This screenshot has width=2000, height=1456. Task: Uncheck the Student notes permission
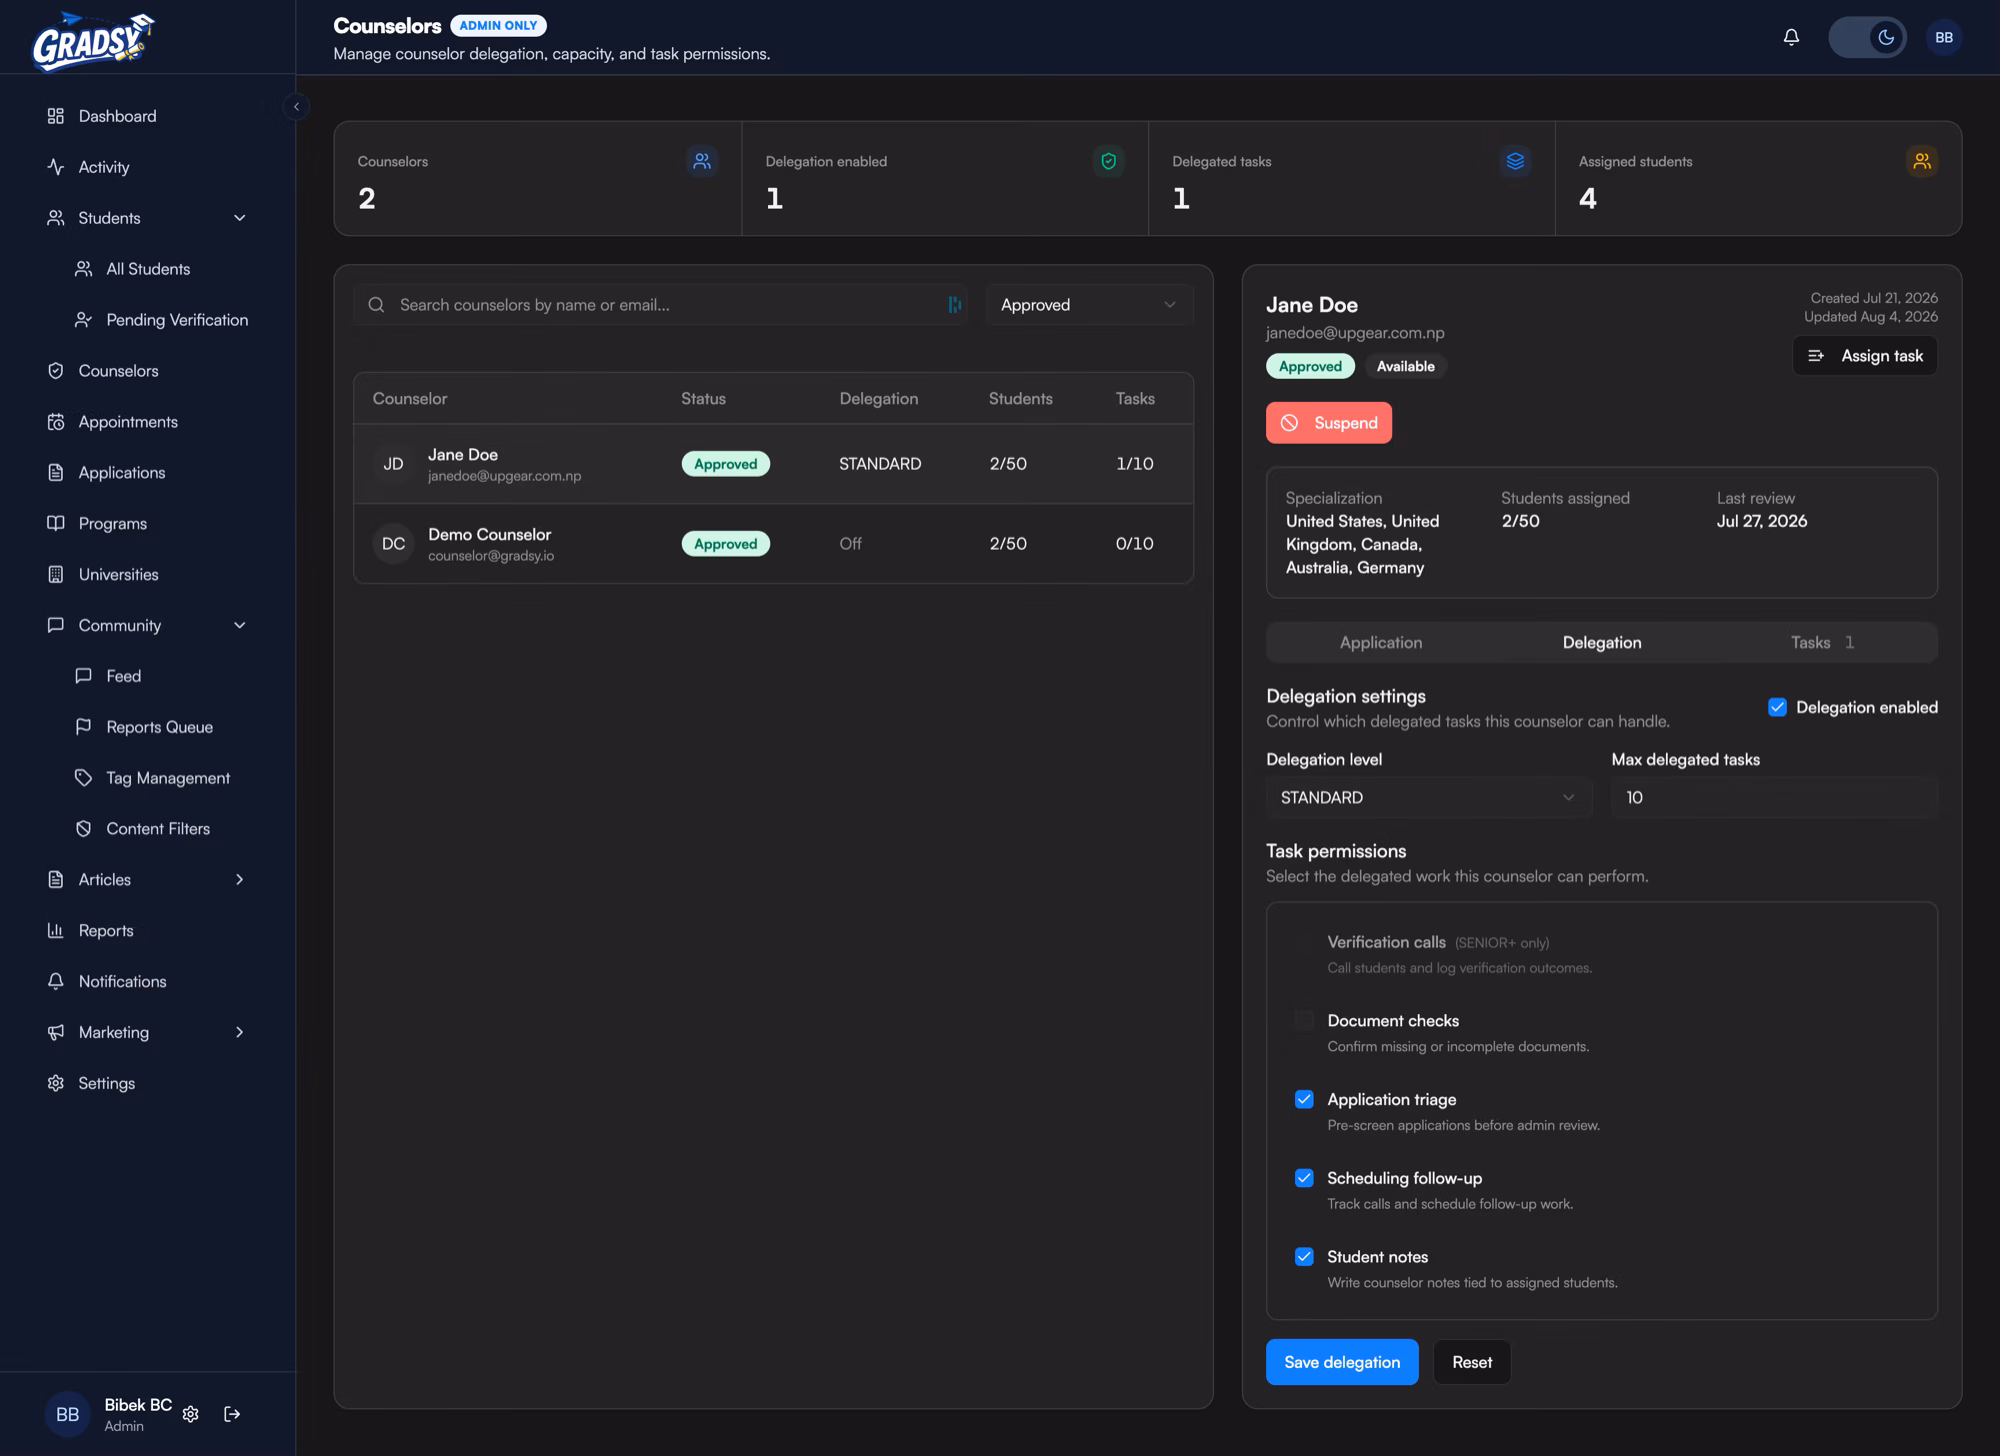pos(1304,1257)
